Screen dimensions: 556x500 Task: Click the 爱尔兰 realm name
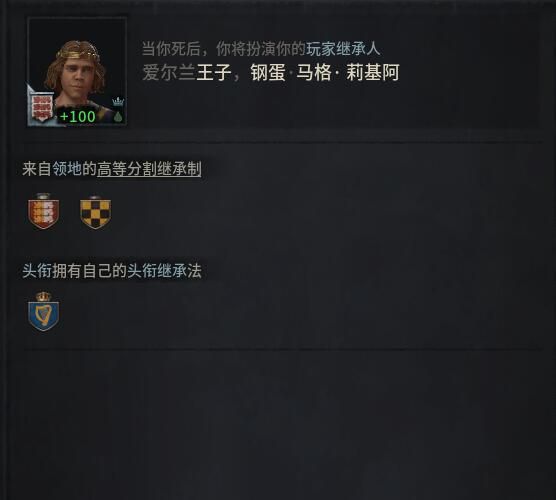pyautogui.click(x=169, y=72)
